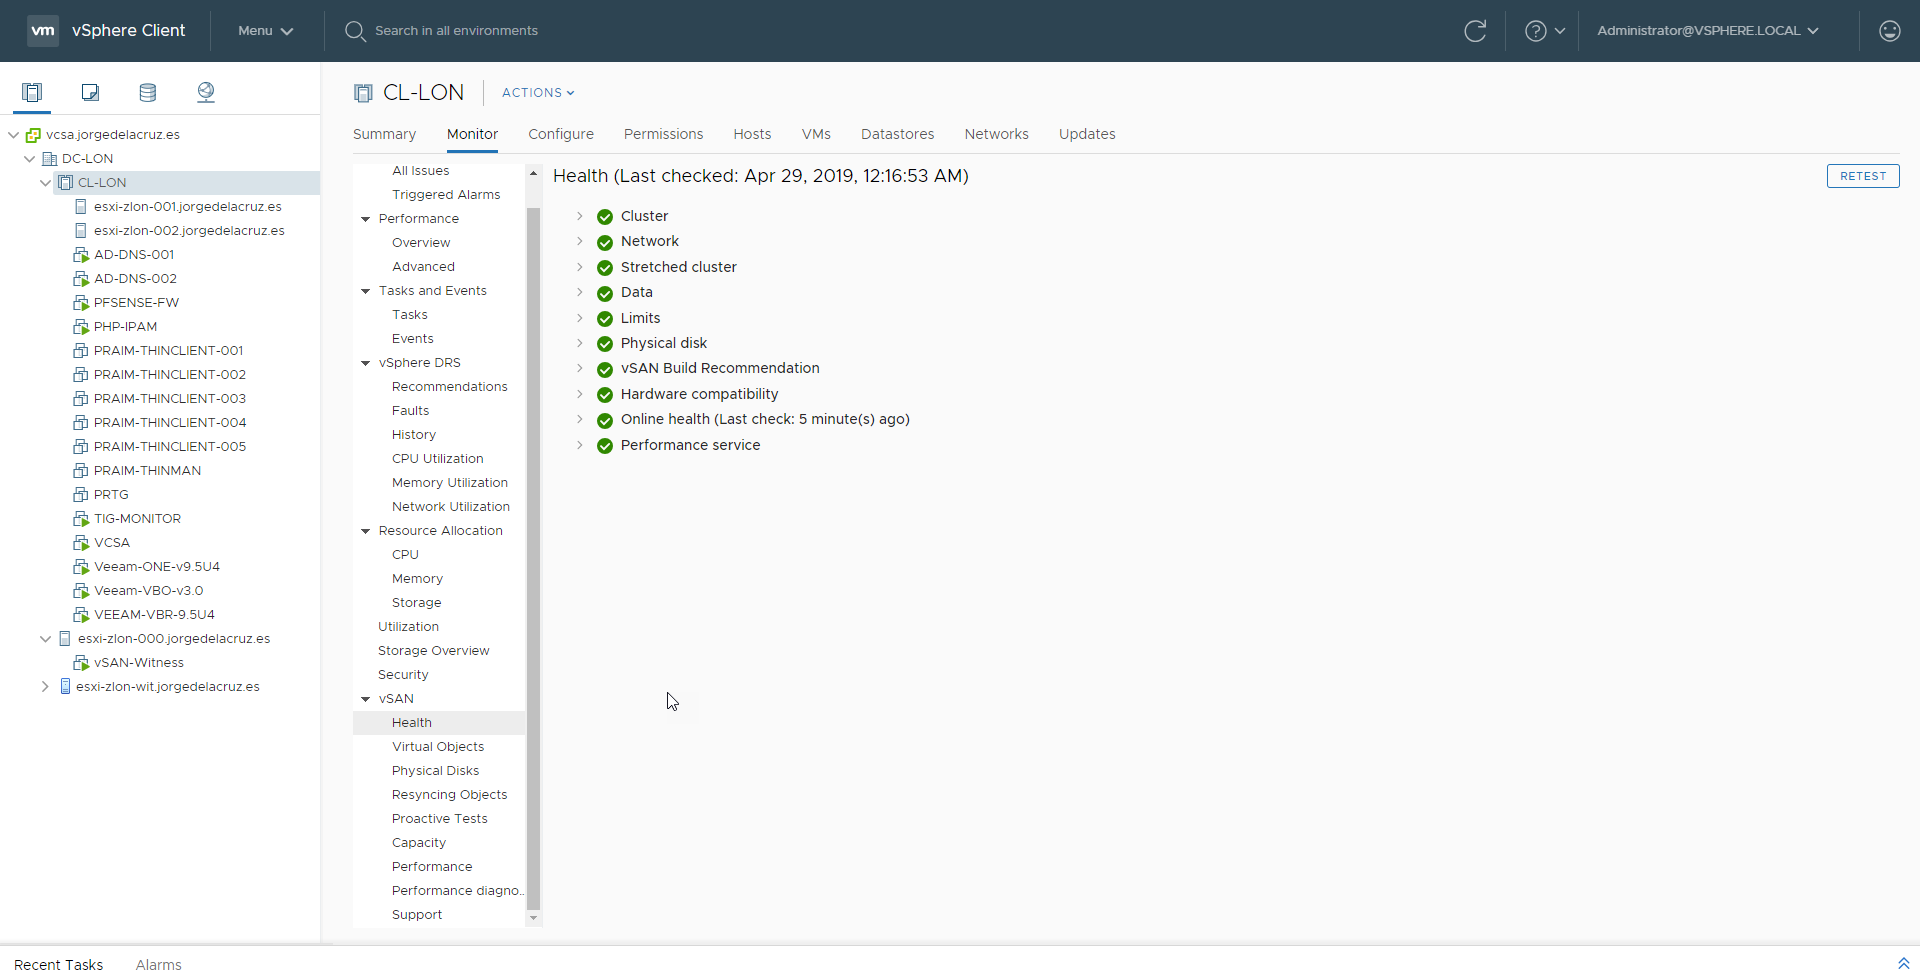The height and width of the screenshot is (979, 1920).
Task: Switch to the Configure tab
Action: coord(561,134)
